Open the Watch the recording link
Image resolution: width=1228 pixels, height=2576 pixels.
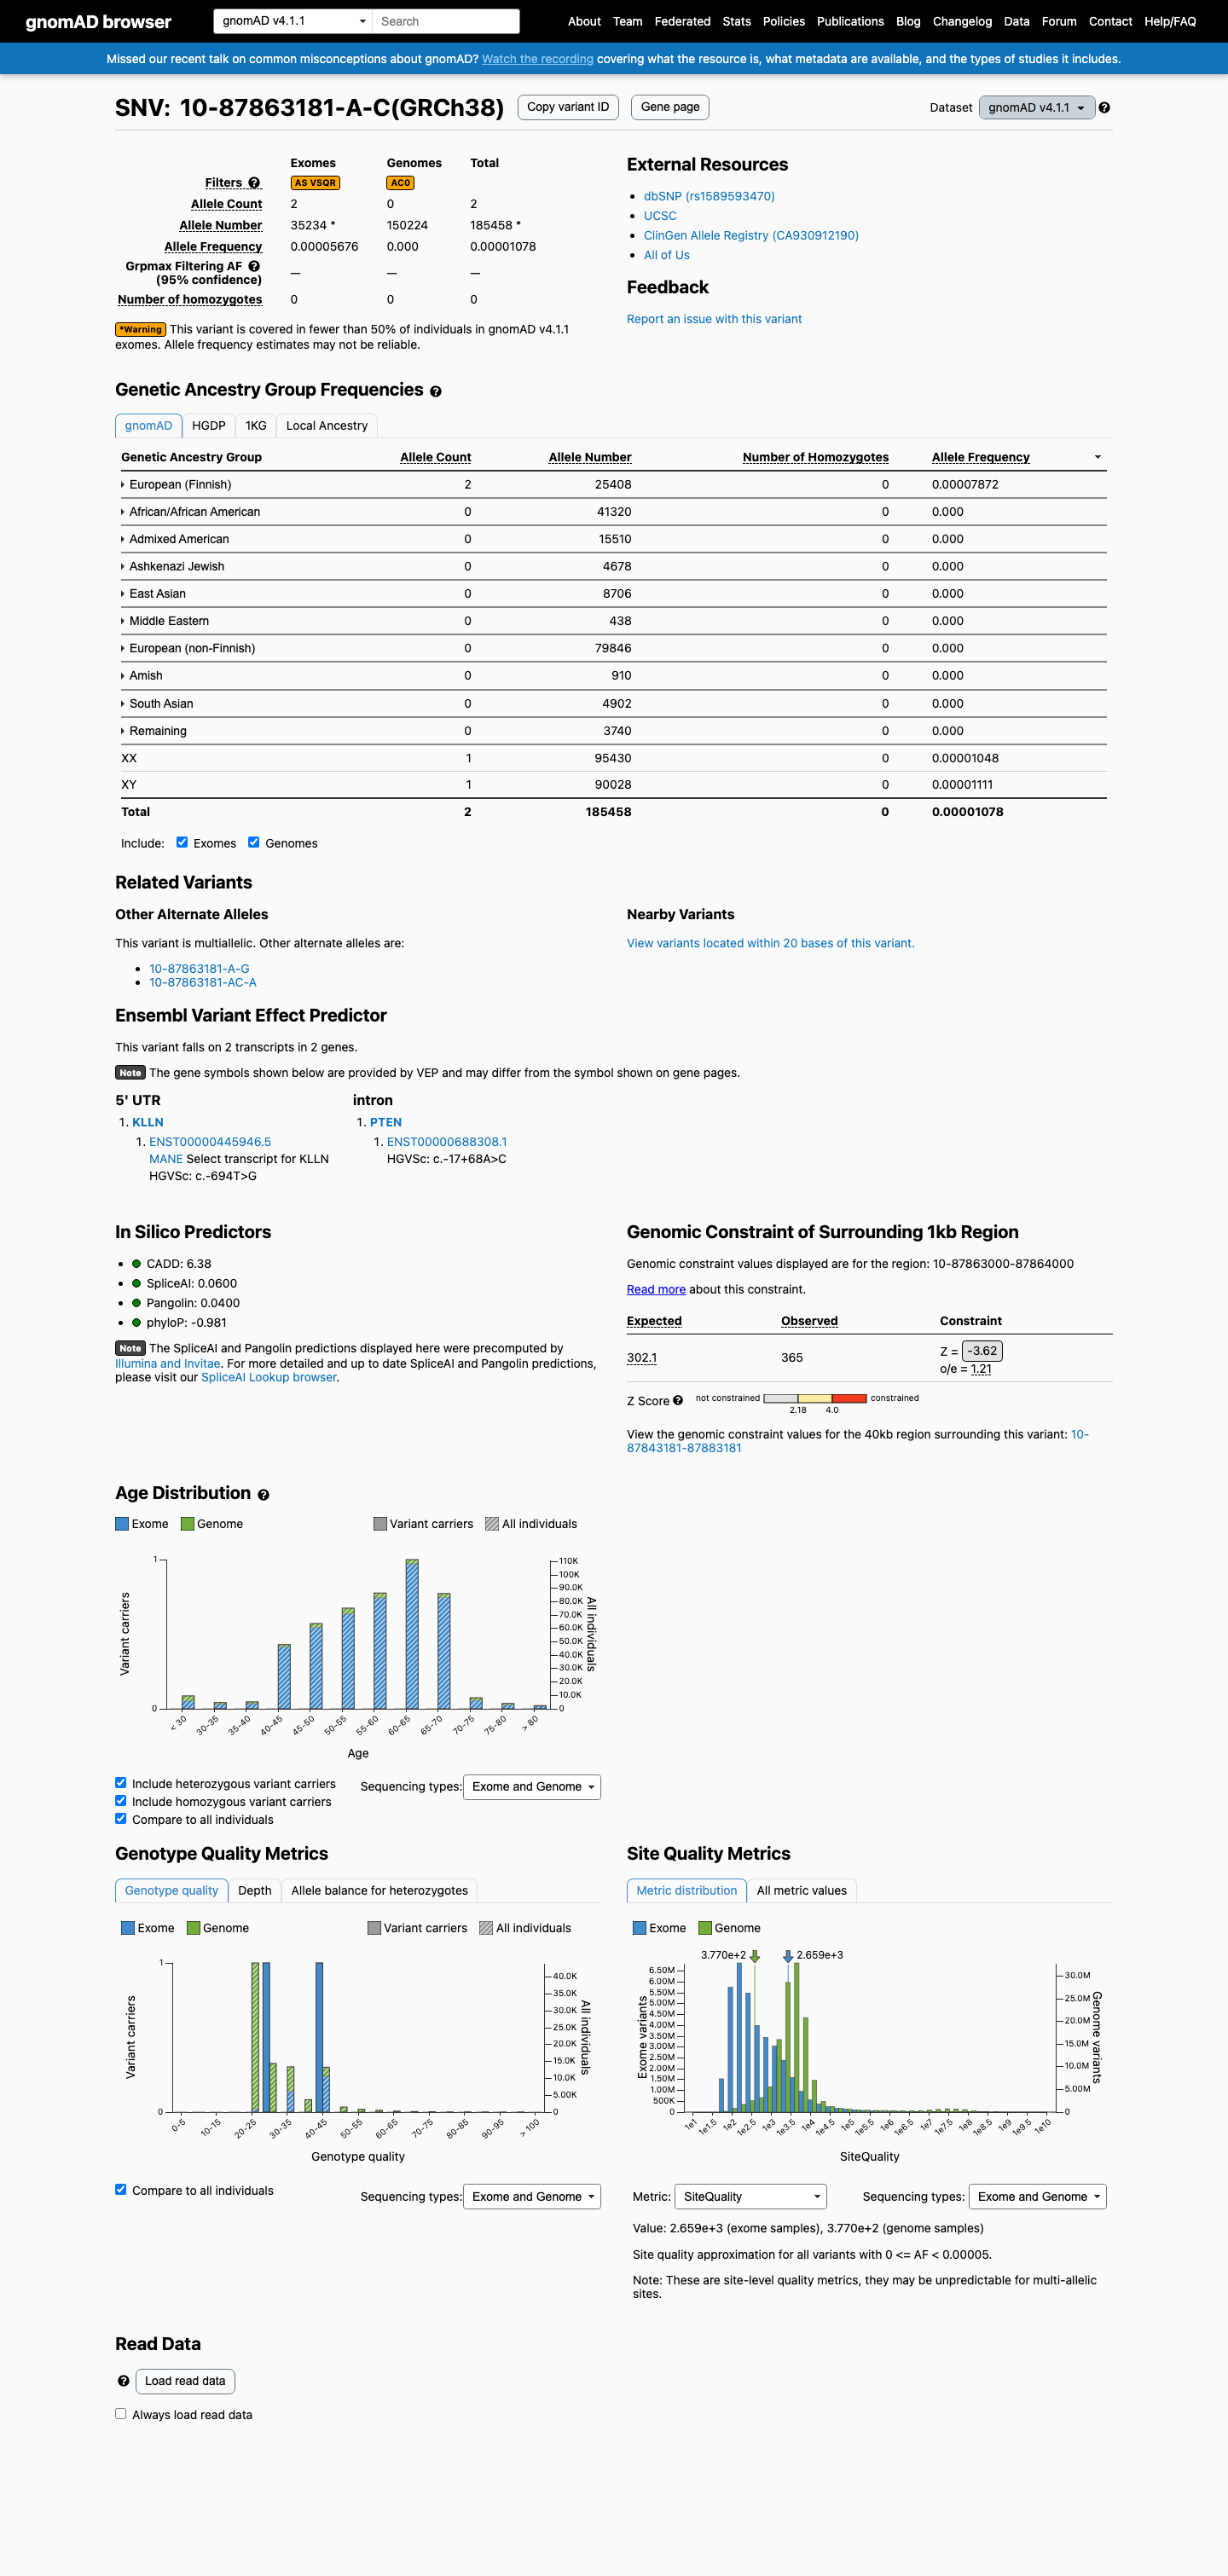pos(538,59)
